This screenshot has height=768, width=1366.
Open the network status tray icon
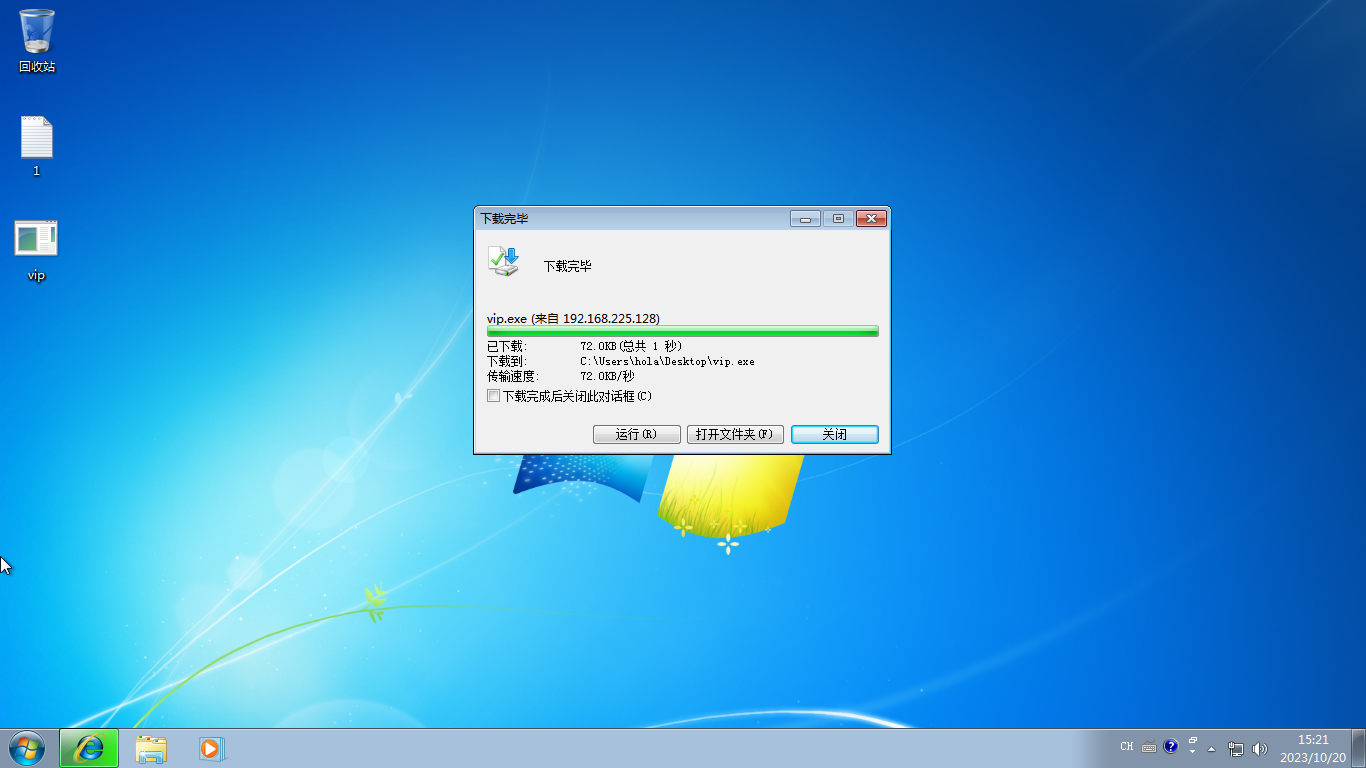1236,748
